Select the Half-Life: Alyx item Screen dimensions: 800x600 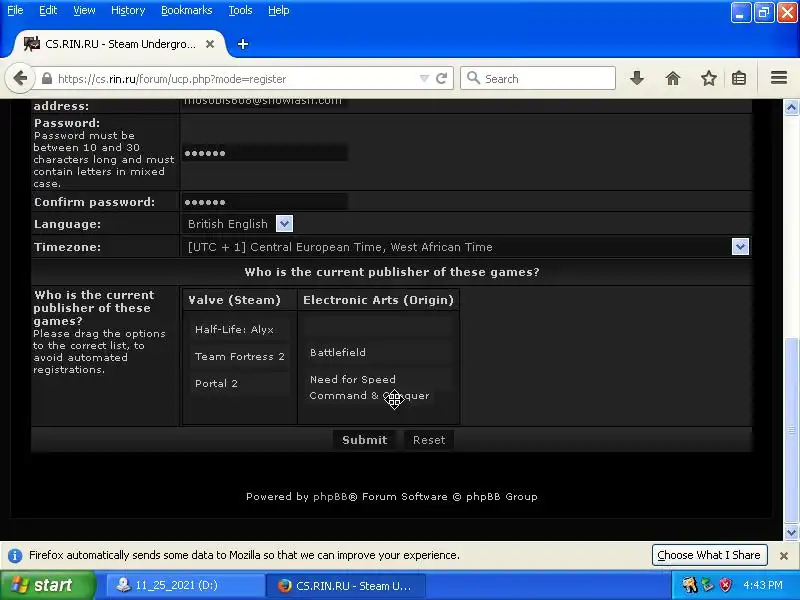pos(239,330)
